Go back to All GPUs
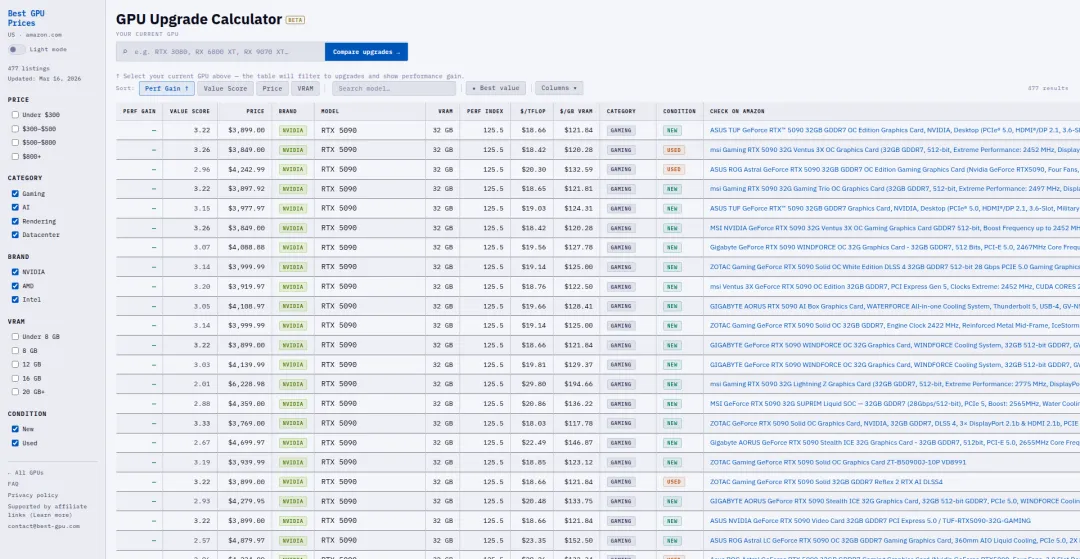1080x559 pixels. (x=25, y=473)
